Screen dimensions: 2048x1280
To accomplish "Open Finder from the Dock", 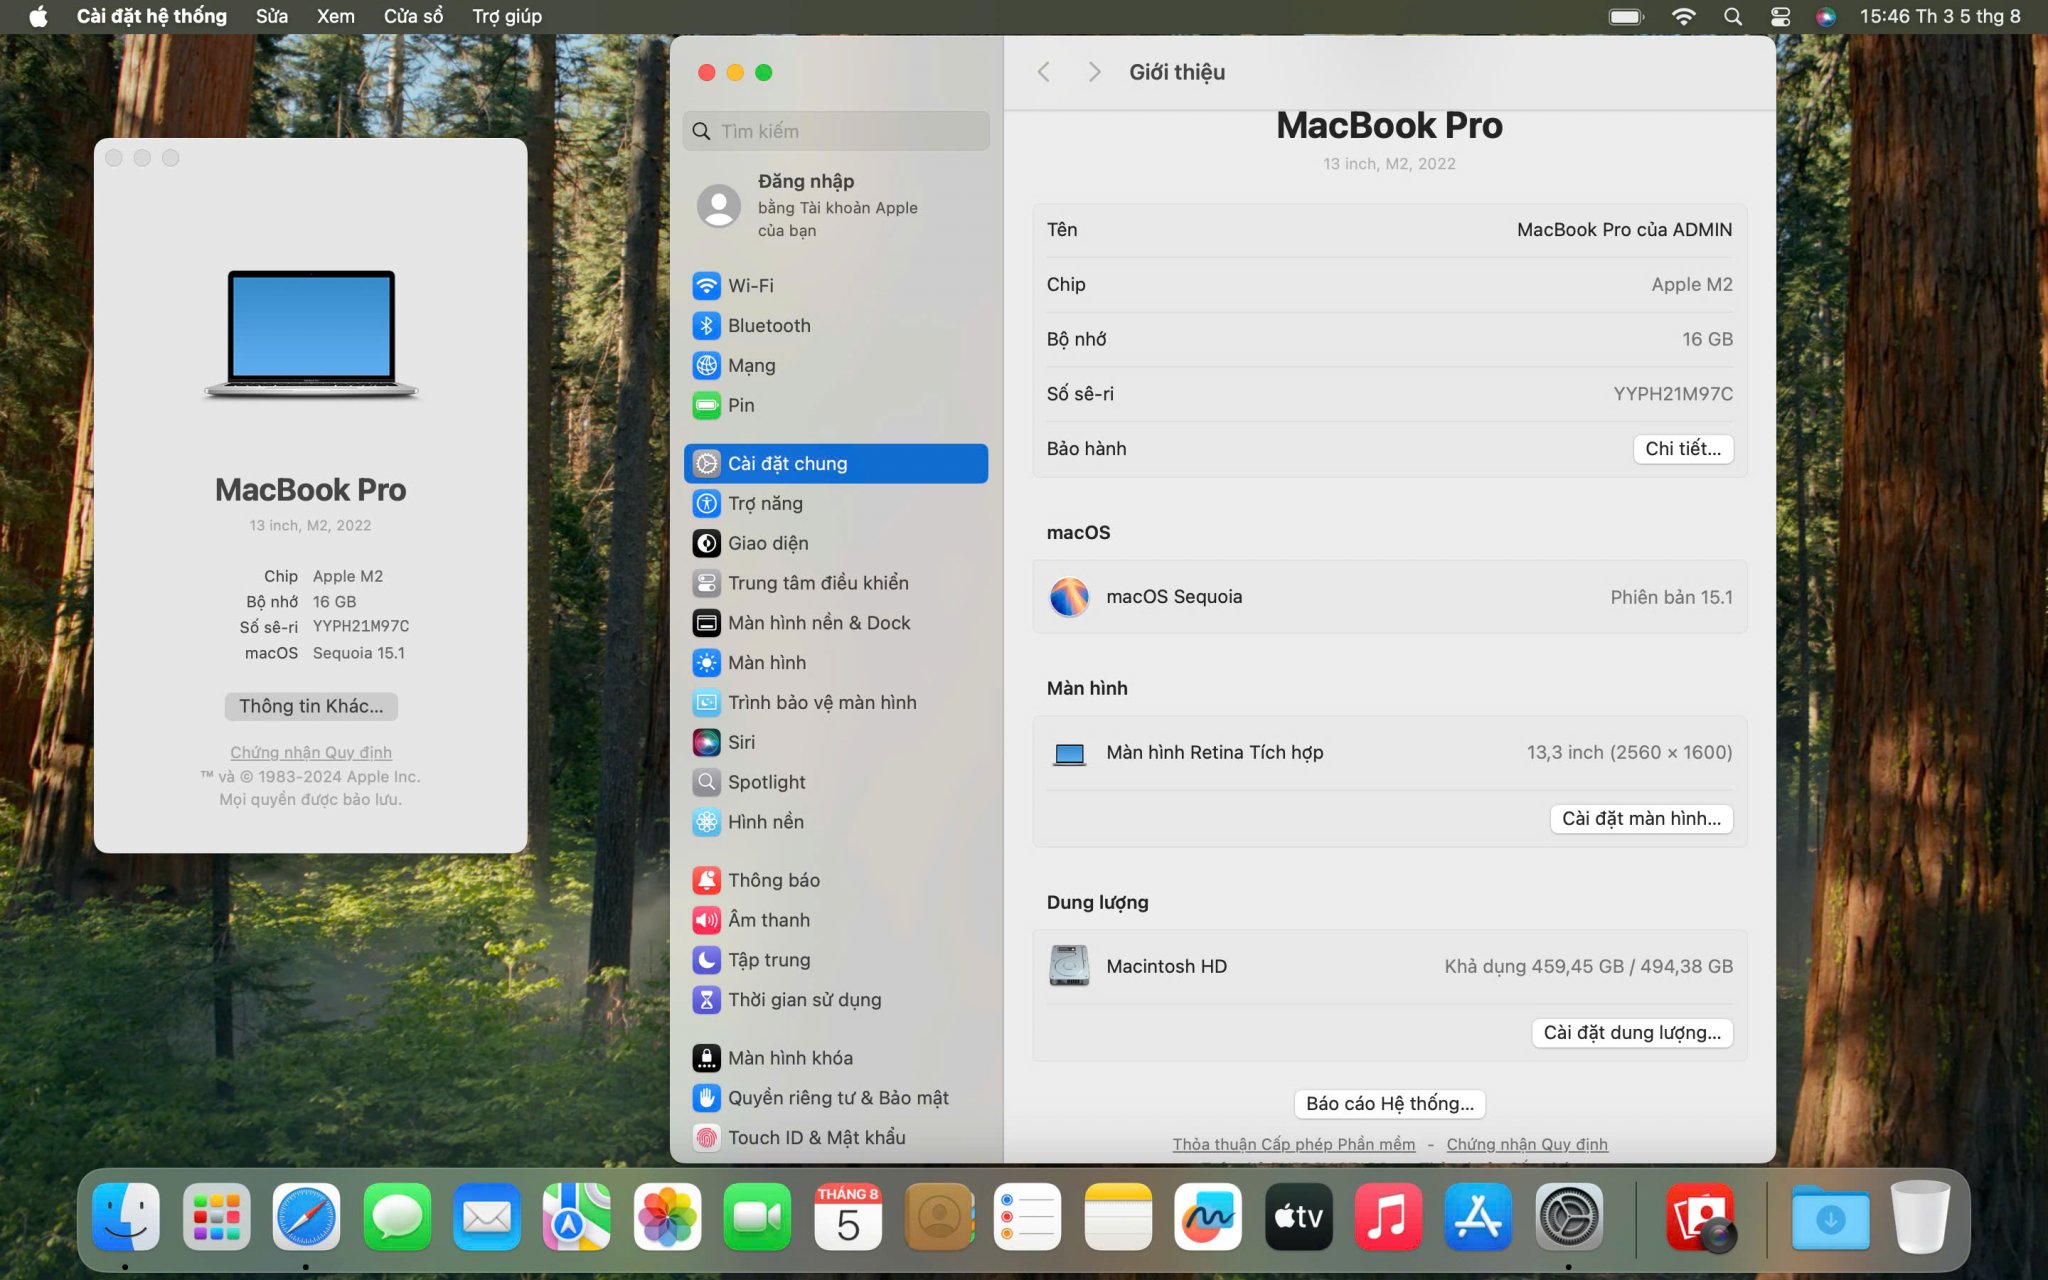I will click(126, 1217).
